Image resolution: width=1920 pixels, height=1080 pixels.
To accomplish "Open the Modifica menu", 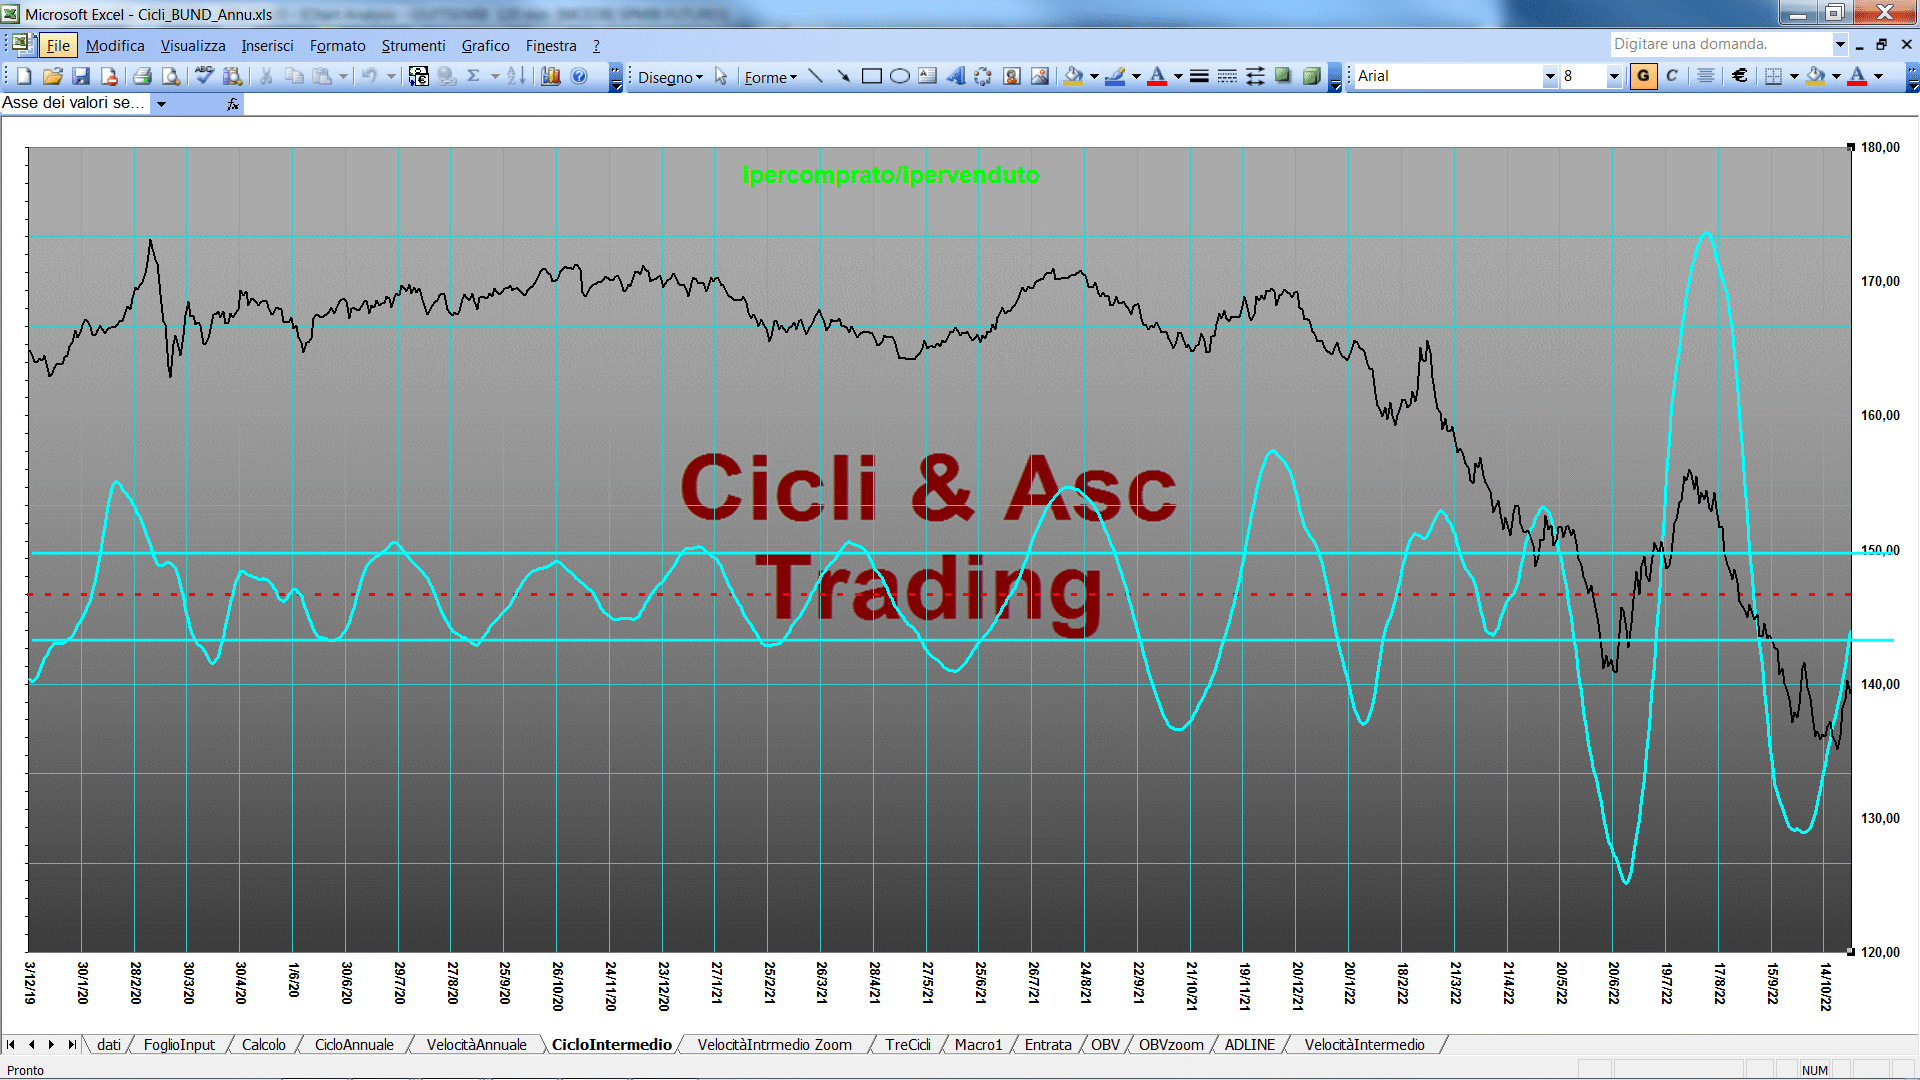I will (115, 45).
